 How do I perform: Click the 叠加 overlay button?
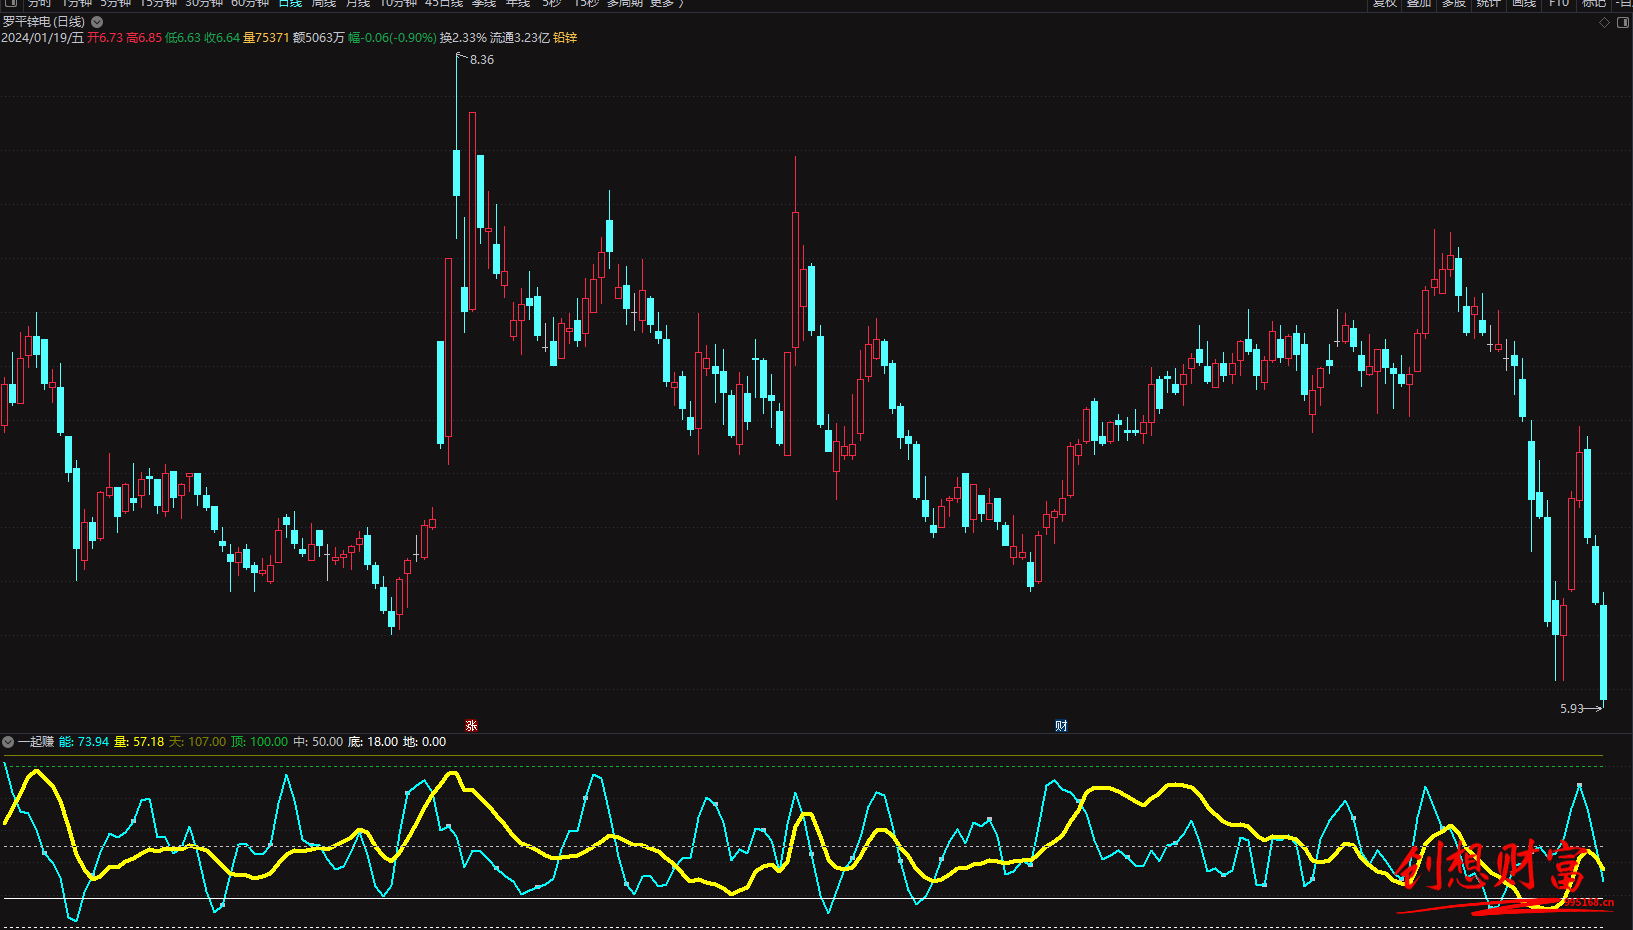click(1419, 4)
